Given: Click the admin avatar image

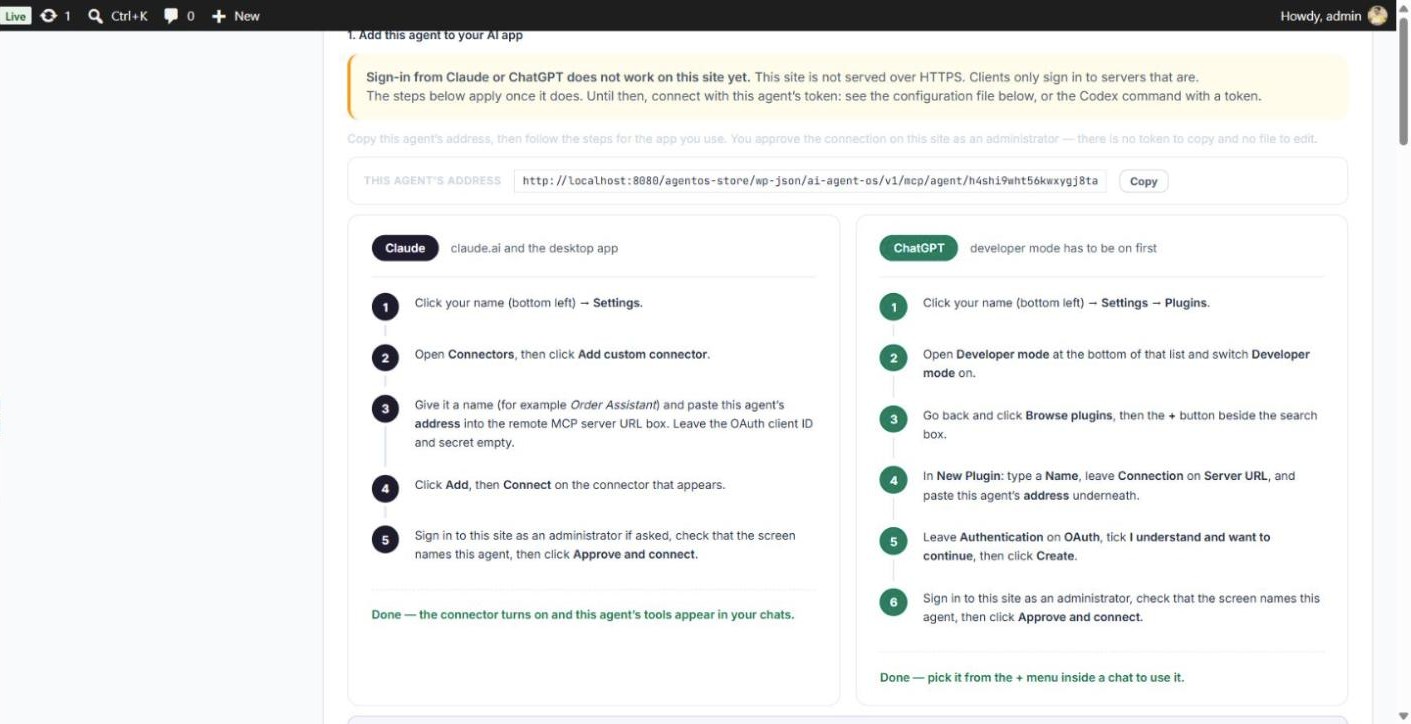Looking at the screenshot, I should point(1378,16).
